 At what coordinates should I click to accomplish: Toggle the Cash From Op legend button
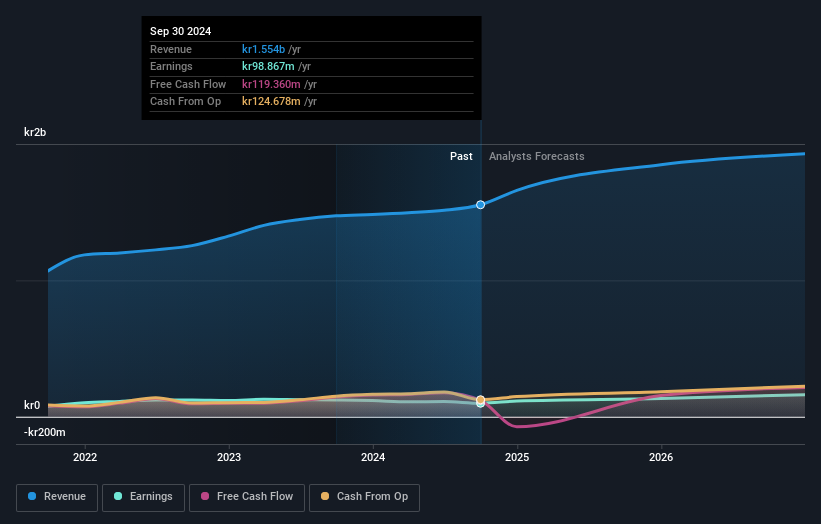[364, 497]
